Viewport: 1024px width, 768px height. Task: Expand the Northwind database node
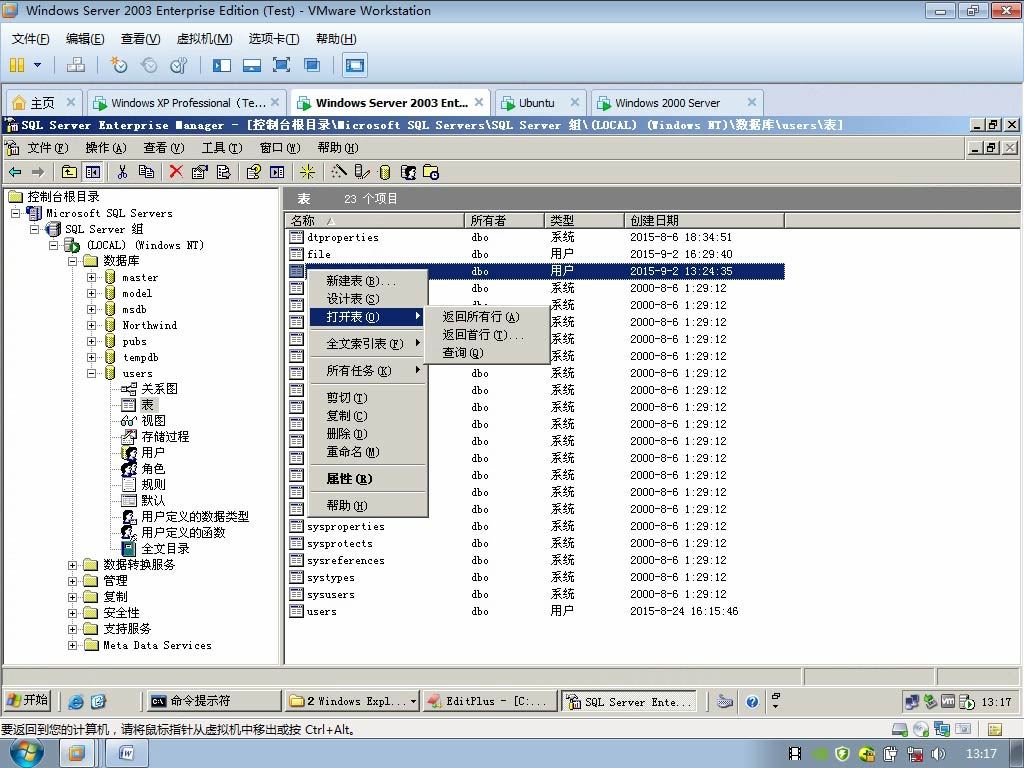91,325
